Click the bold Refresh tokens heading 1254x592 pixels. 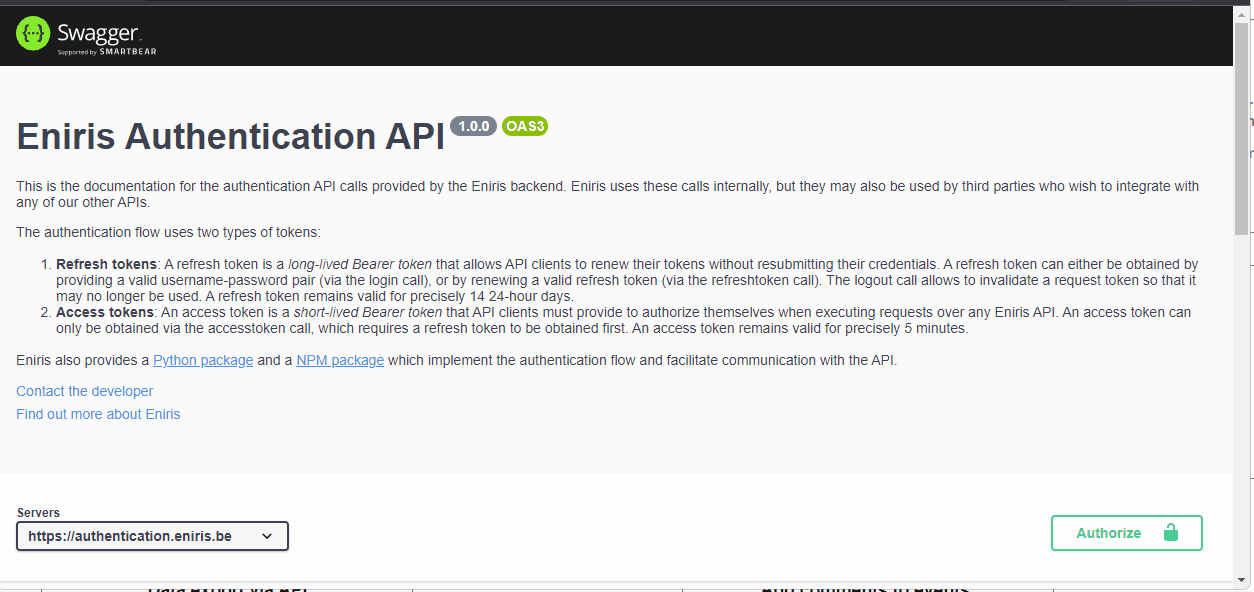(x=106, y=264)
